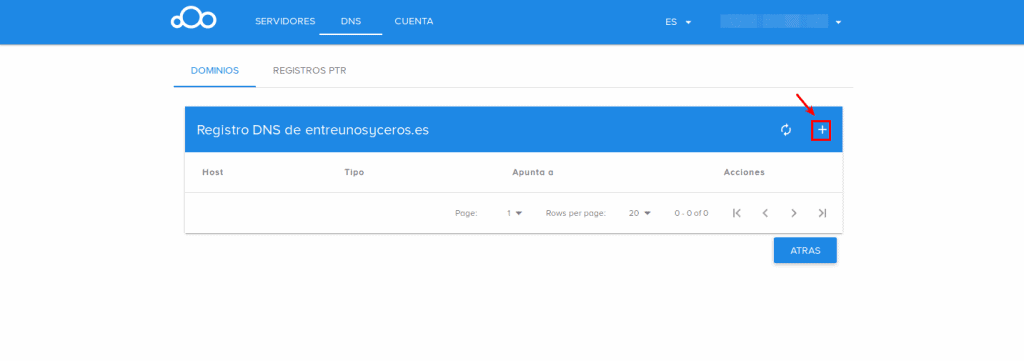Switch to the REGISTROS PTR tab
This screenshot has width=1024, height=361.
point(310,71)
